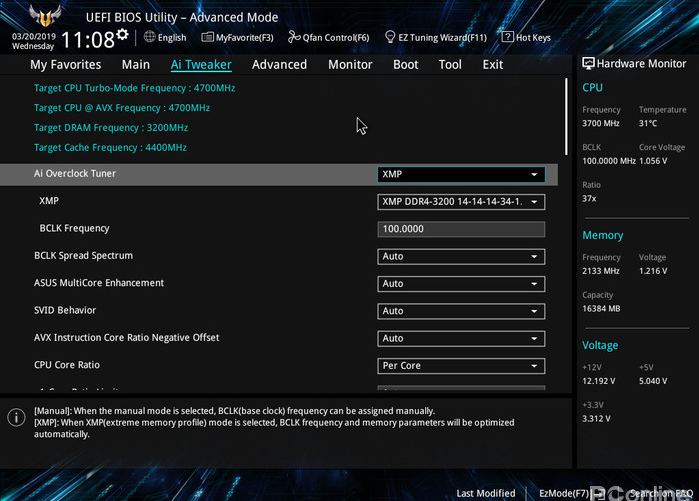The height and width of the screenshot is (501, 699).
Task: Switch to EzMode(F7)
Action: click(x=563, y=493)
